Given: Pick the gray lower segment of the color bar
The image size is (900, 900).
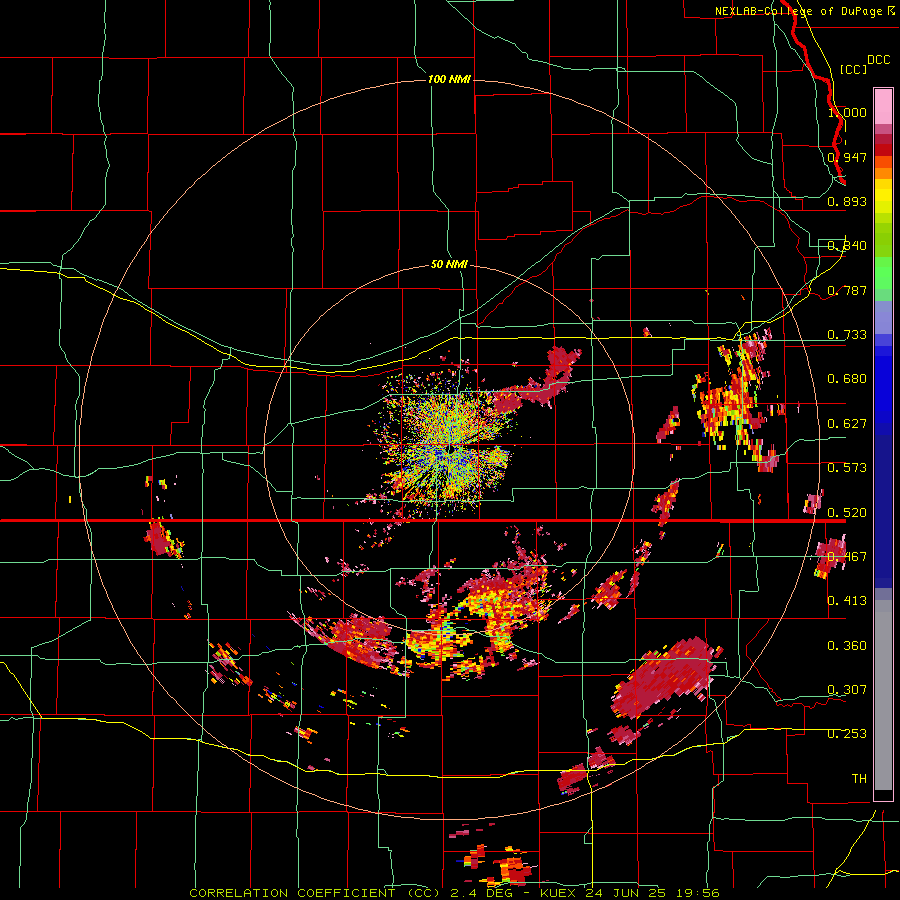Looking at the screenshot, I should (883, 695).
